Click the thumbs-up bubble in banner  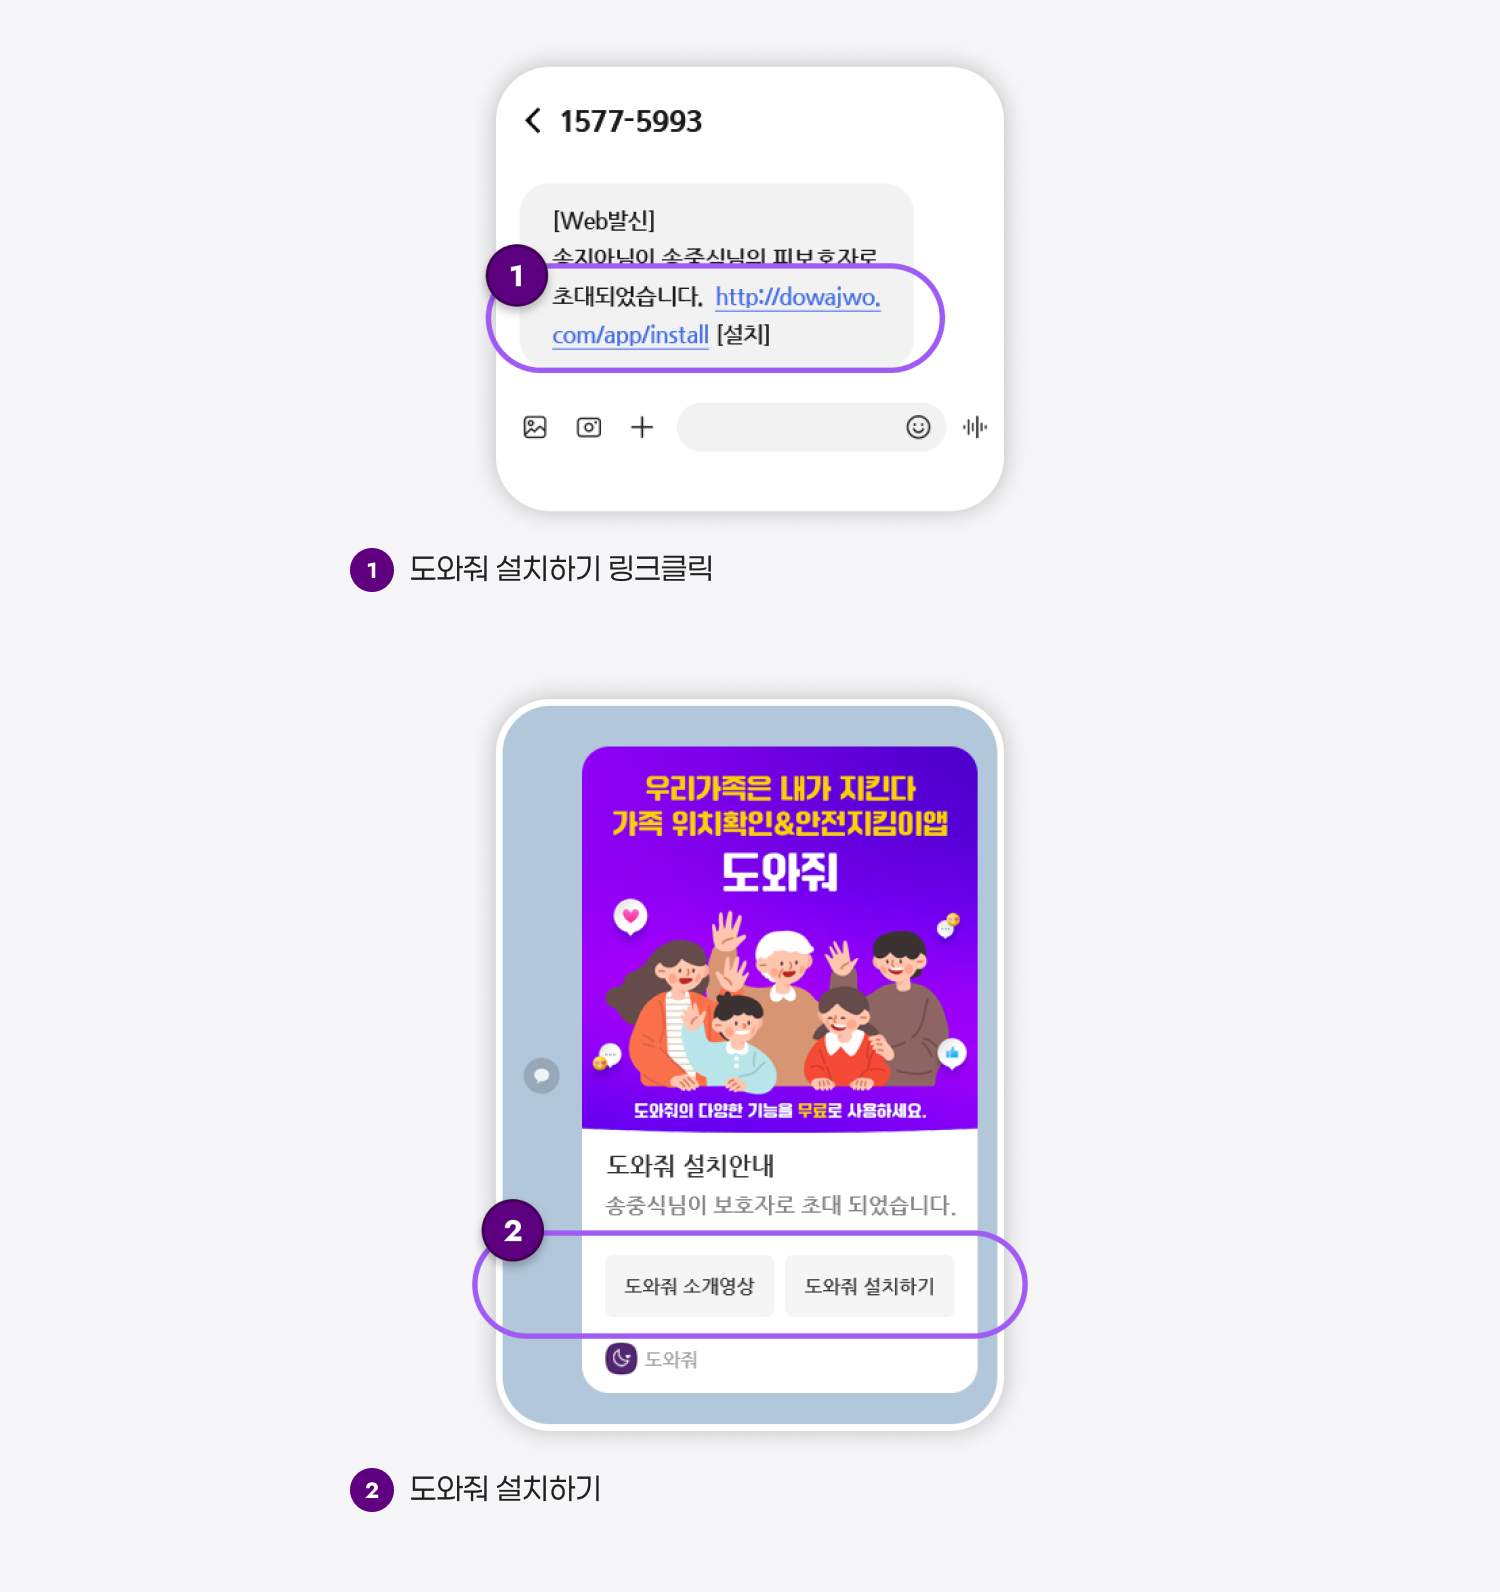point(952,1053)
